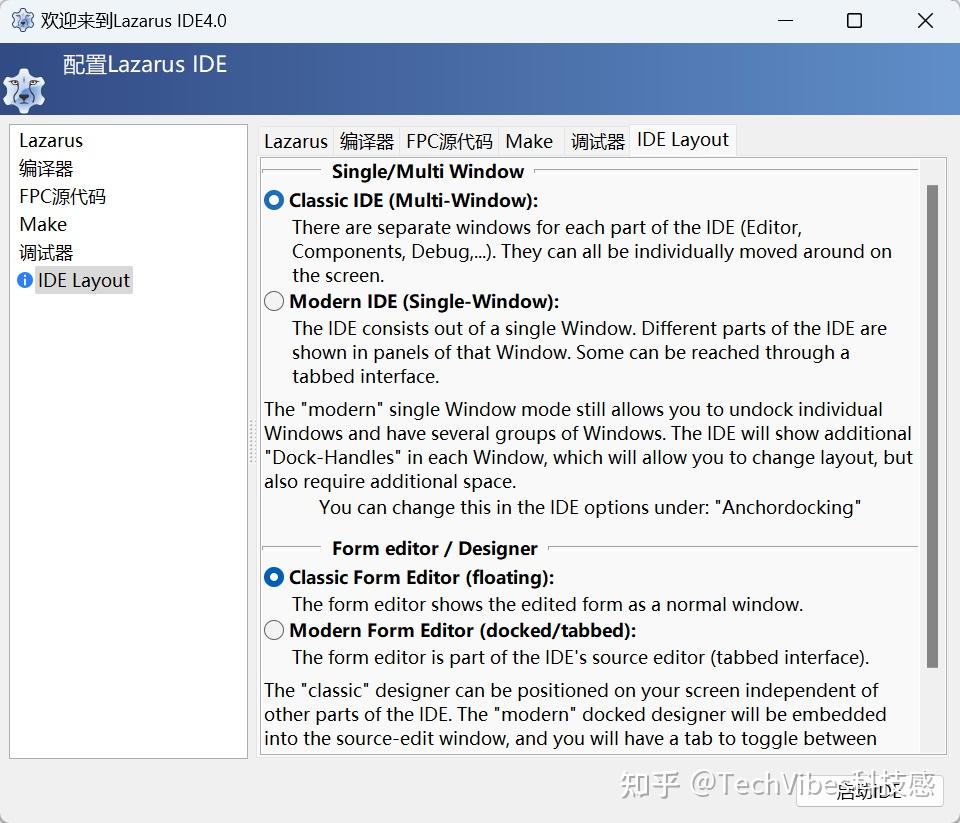Viewport: 960px width, 823px height.
Task: Switch to the 编译器 tab
Action: [366, 140]
